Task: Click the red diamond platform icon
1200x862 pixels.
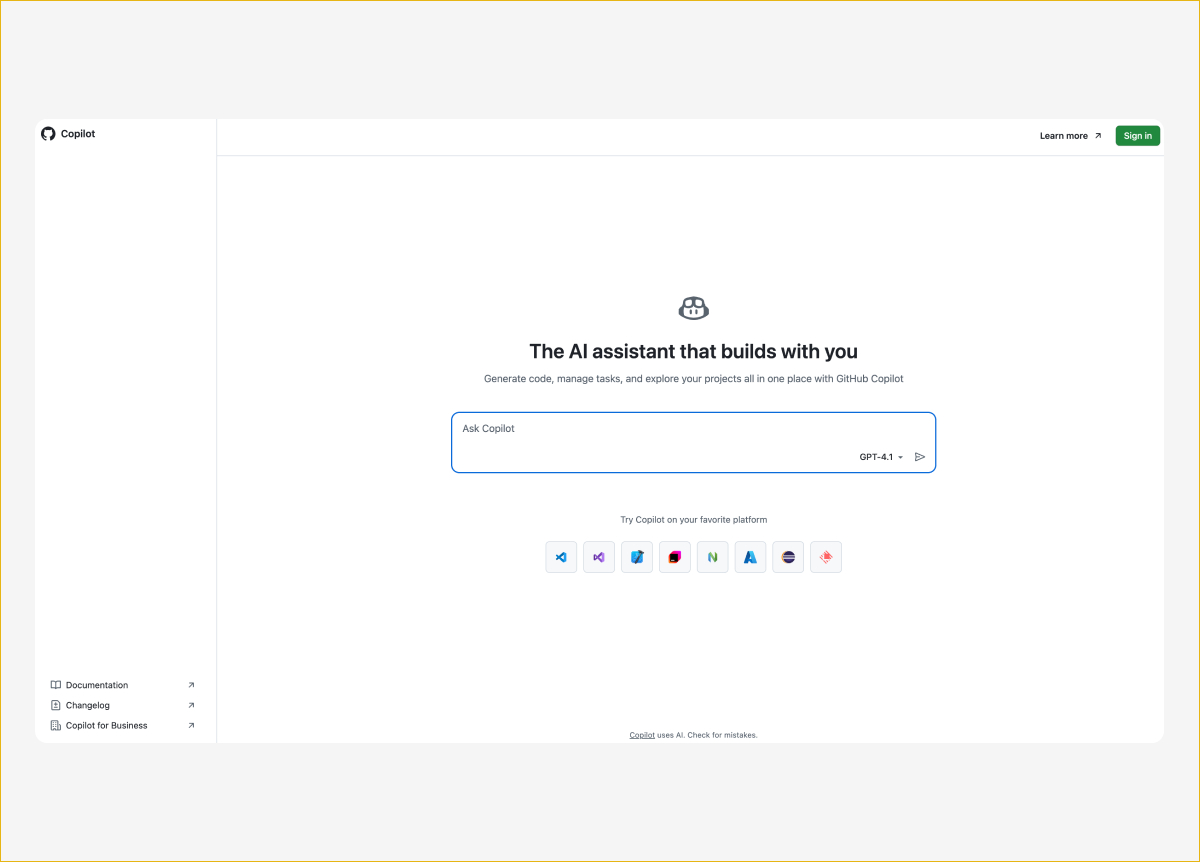Action: 826,557
